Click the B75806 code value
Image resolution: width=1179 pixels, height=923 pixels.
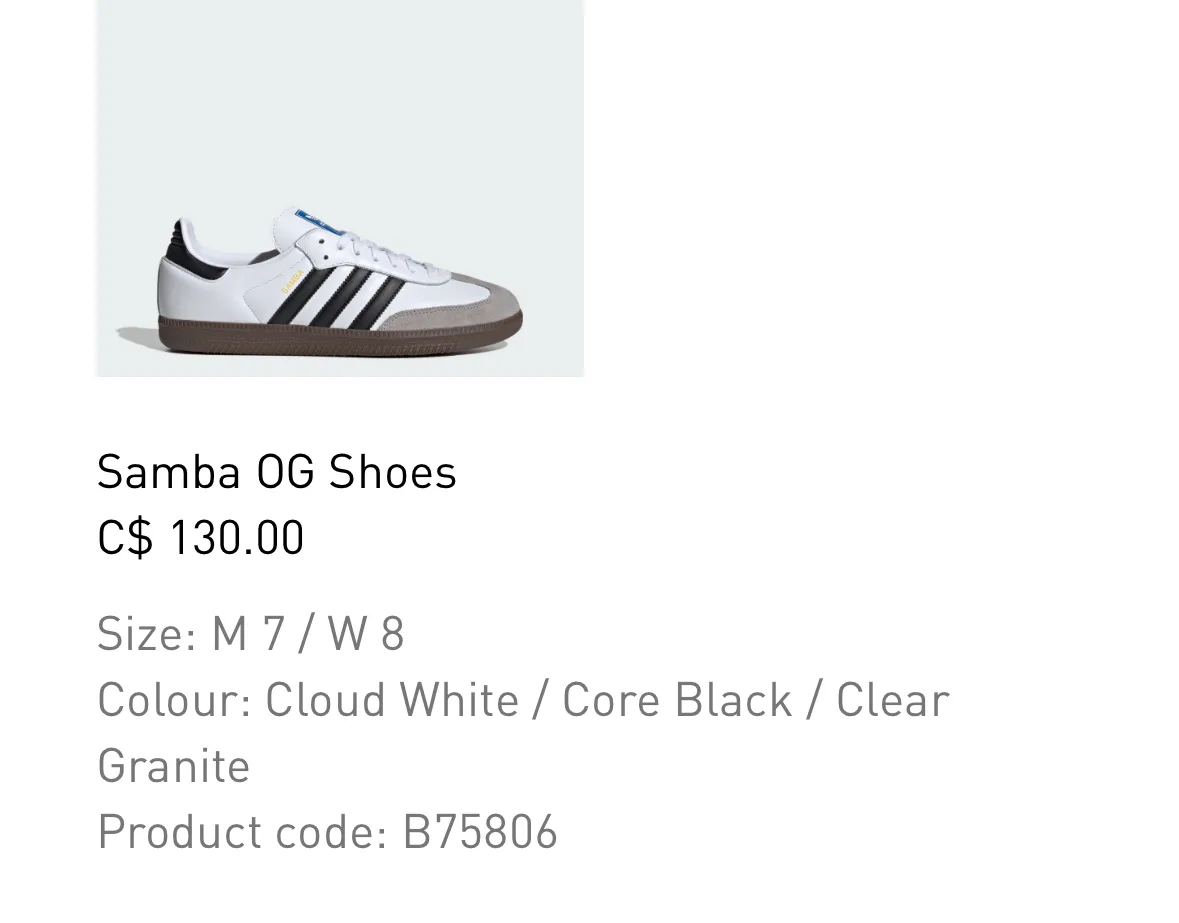click(480, 831)
